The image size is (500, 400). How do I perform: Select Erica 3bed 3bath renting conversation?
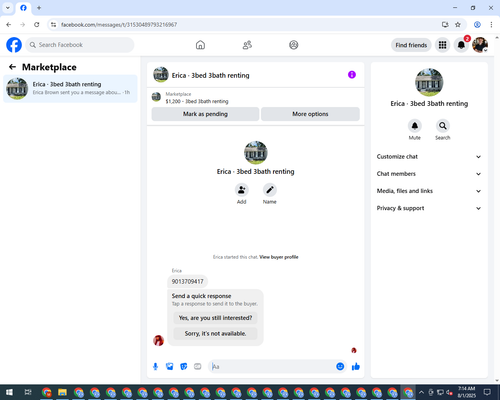[x=70, y=88]
